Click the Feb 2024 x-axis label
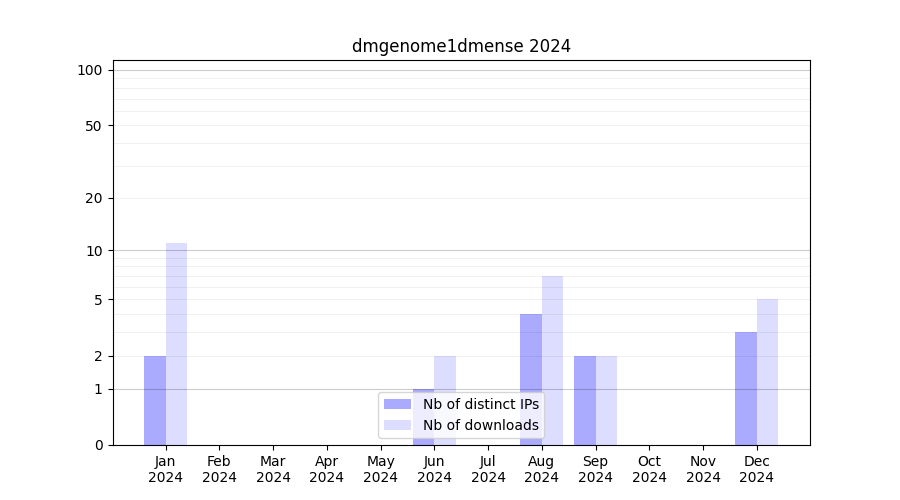The width and height of the screenshot is (900, 500). click(219, 469)
